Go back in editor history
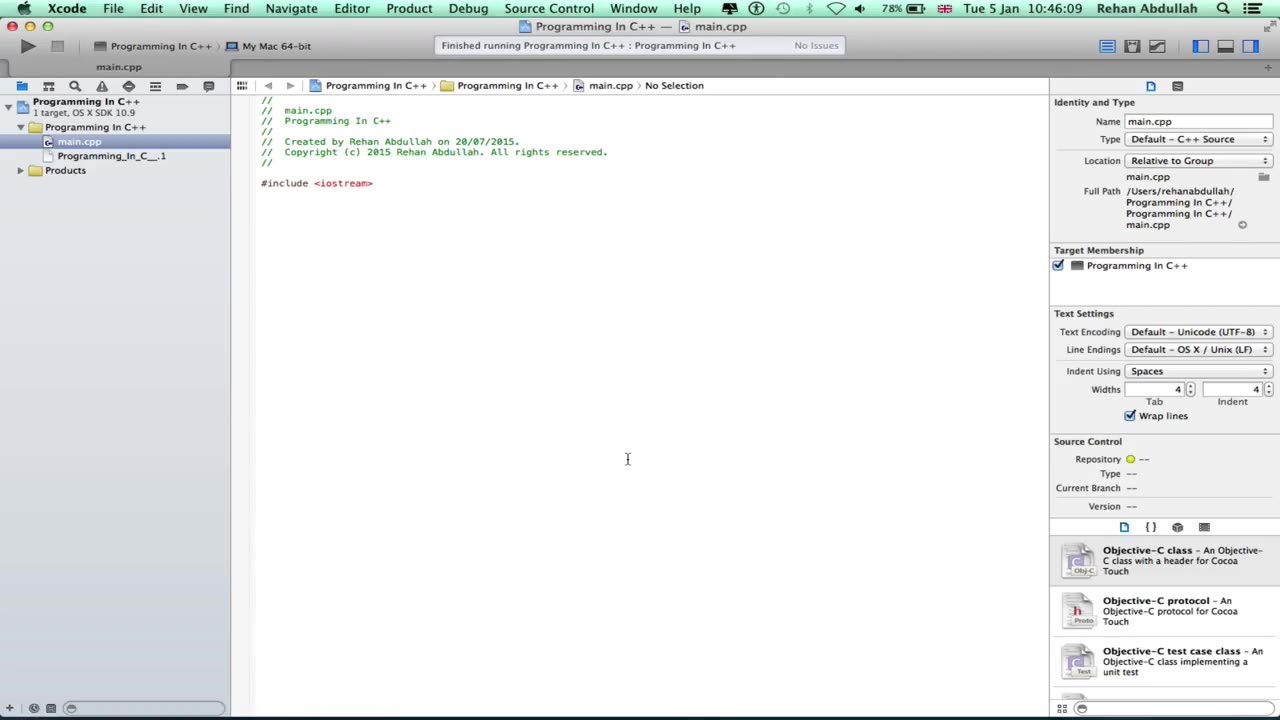Image resolution: width=1280 pixels, height=720 pixels. pos(268,86)
